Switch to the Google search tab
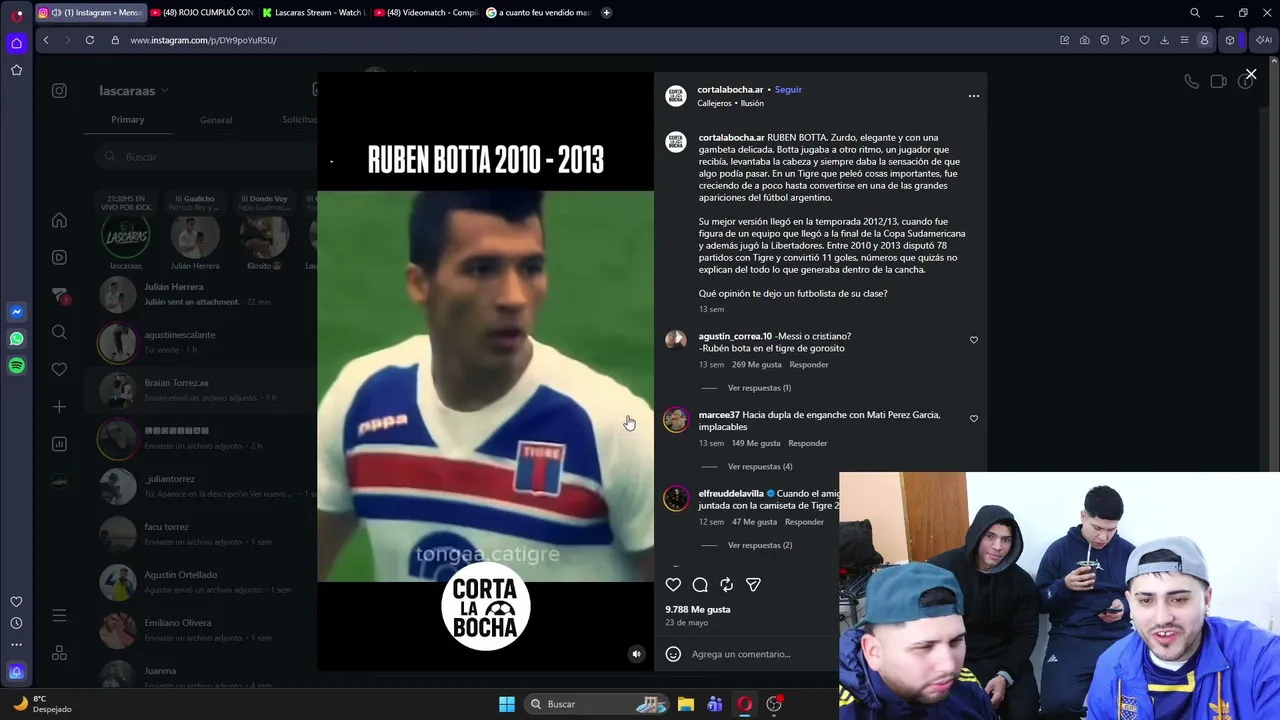 537,13
